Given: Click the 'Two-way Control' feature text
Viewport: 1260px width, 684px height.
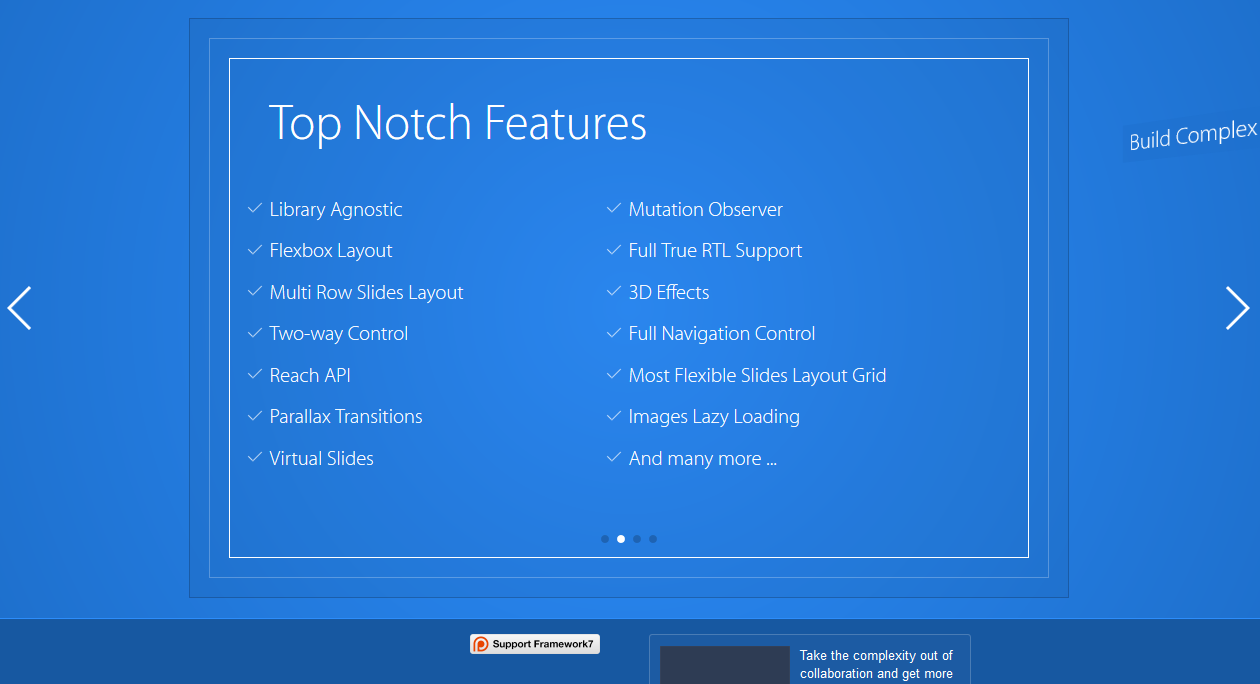Looking at the screenshot, I should [339, 334].
